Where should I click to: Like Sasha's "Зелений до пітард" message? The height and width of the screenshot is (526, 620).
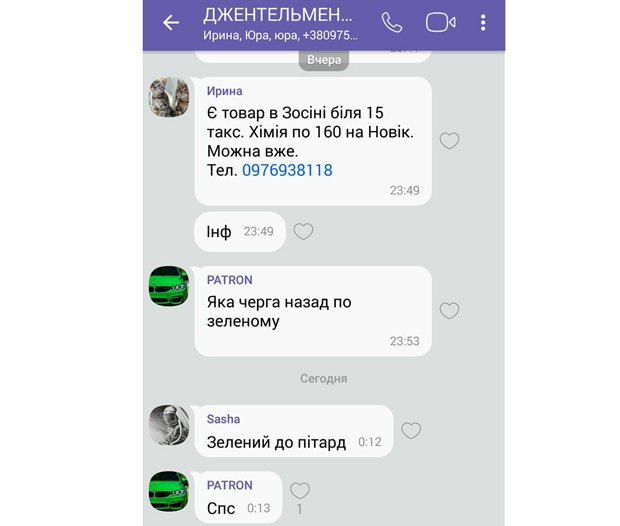411,430
